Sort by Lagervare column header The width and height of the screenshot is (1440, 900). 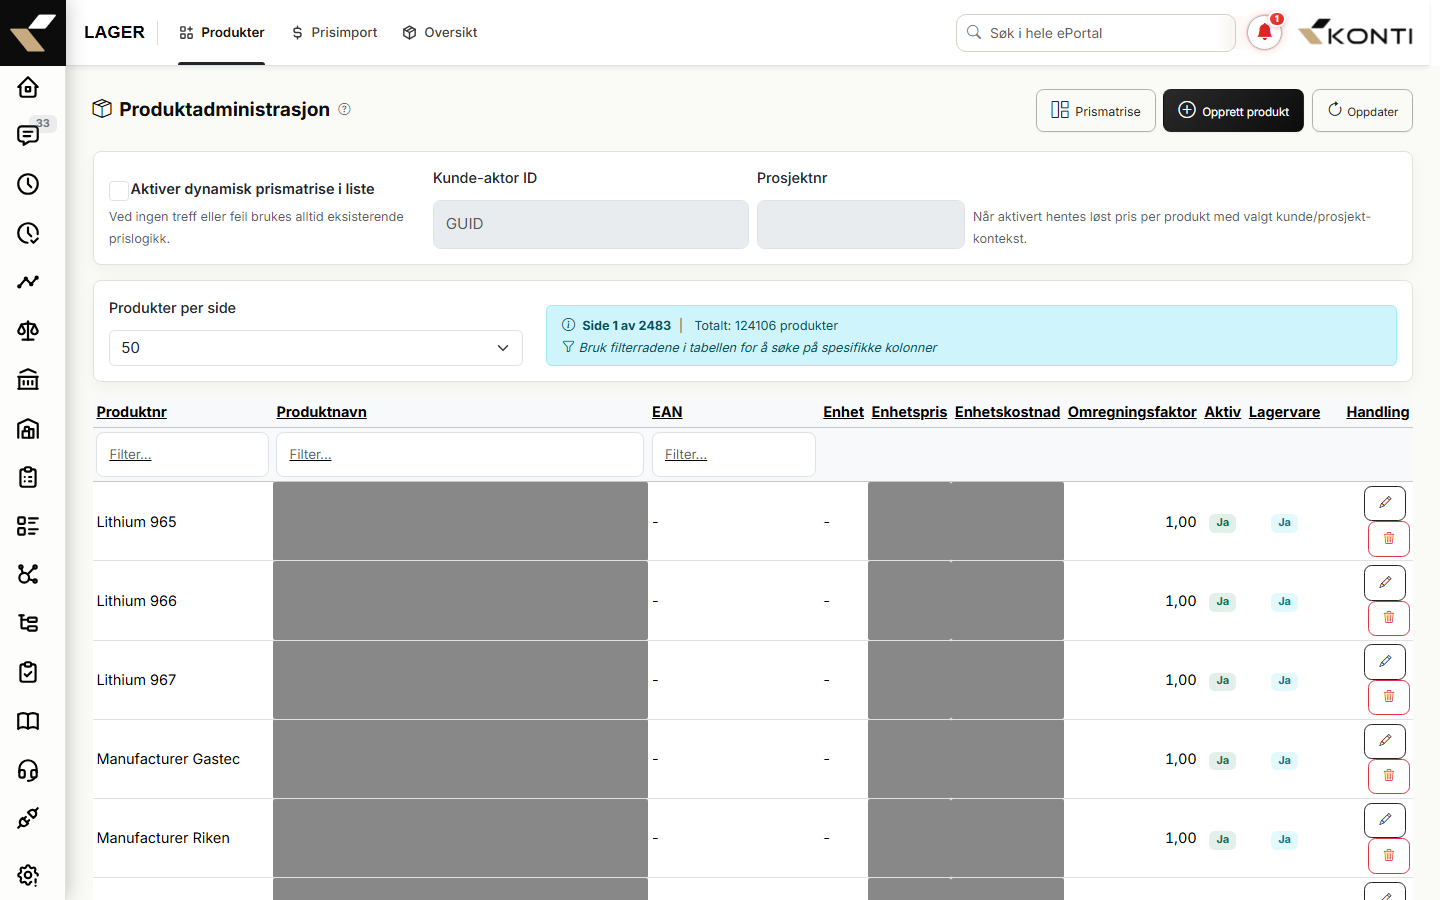coord(1284,412)
